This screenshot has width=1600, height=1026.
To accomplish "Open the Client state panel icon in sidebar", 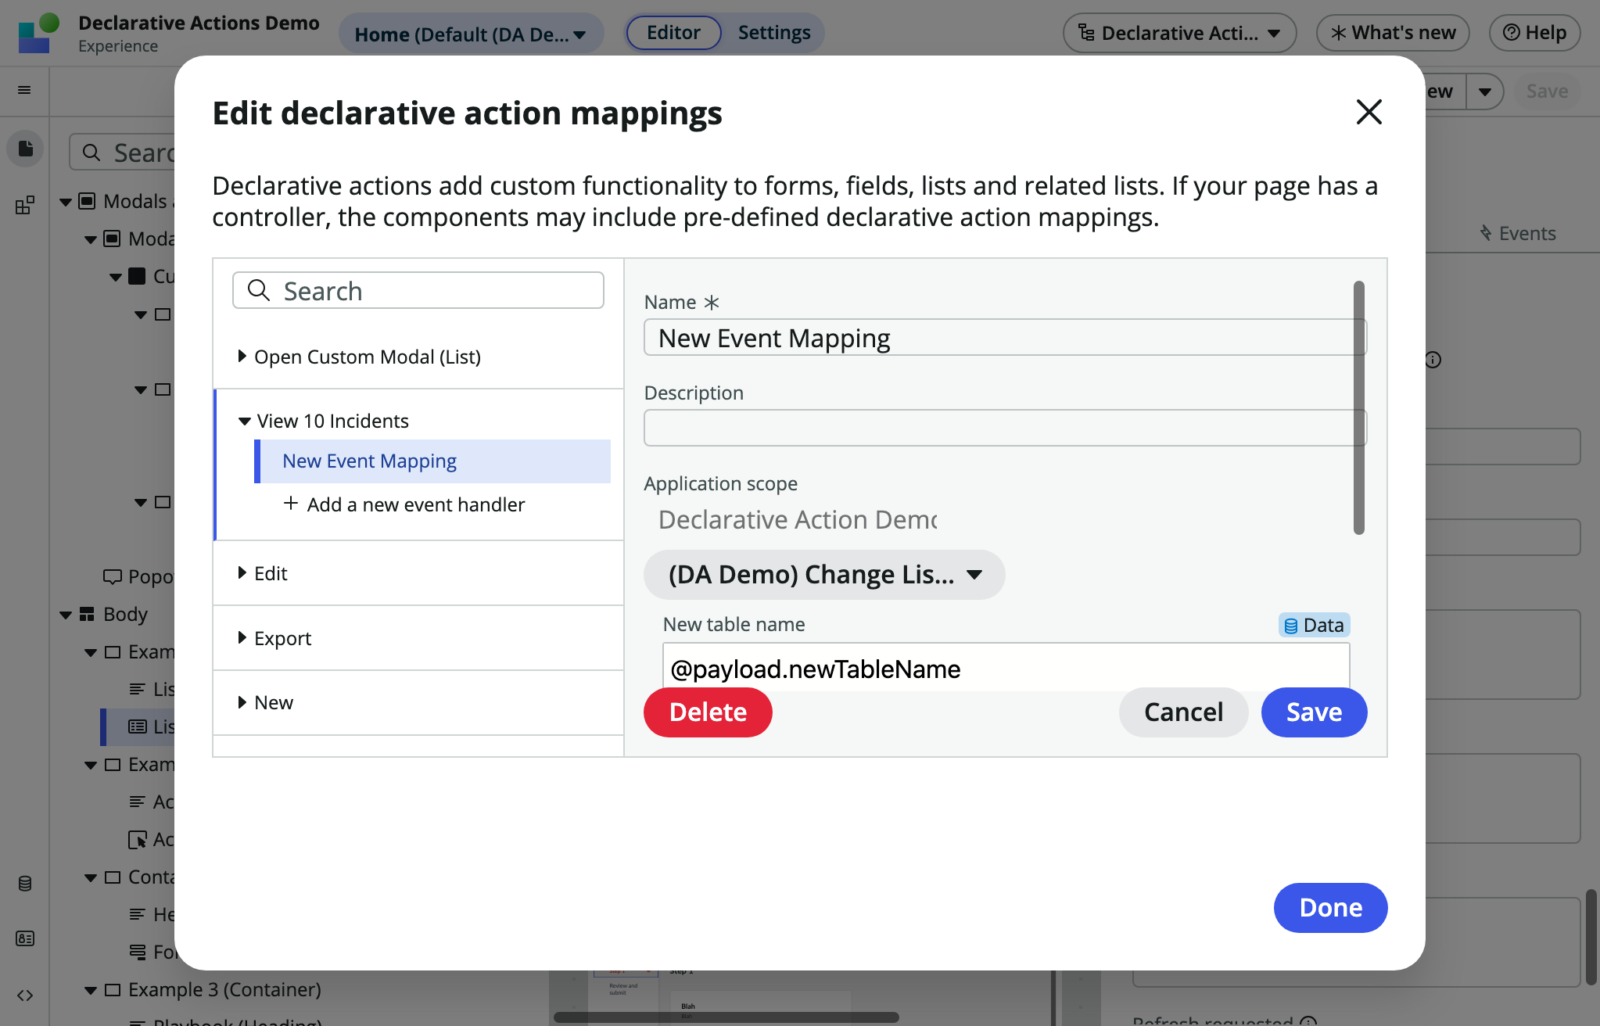I will click(x=25, y=938).
